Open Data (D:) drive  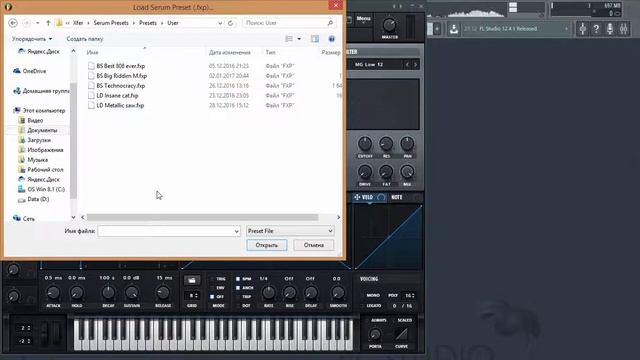pos(33,199)
